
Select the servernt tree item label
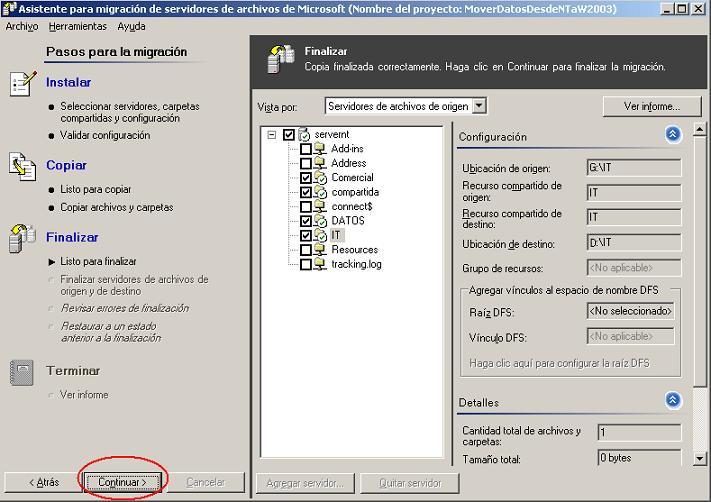click(332, 134)
